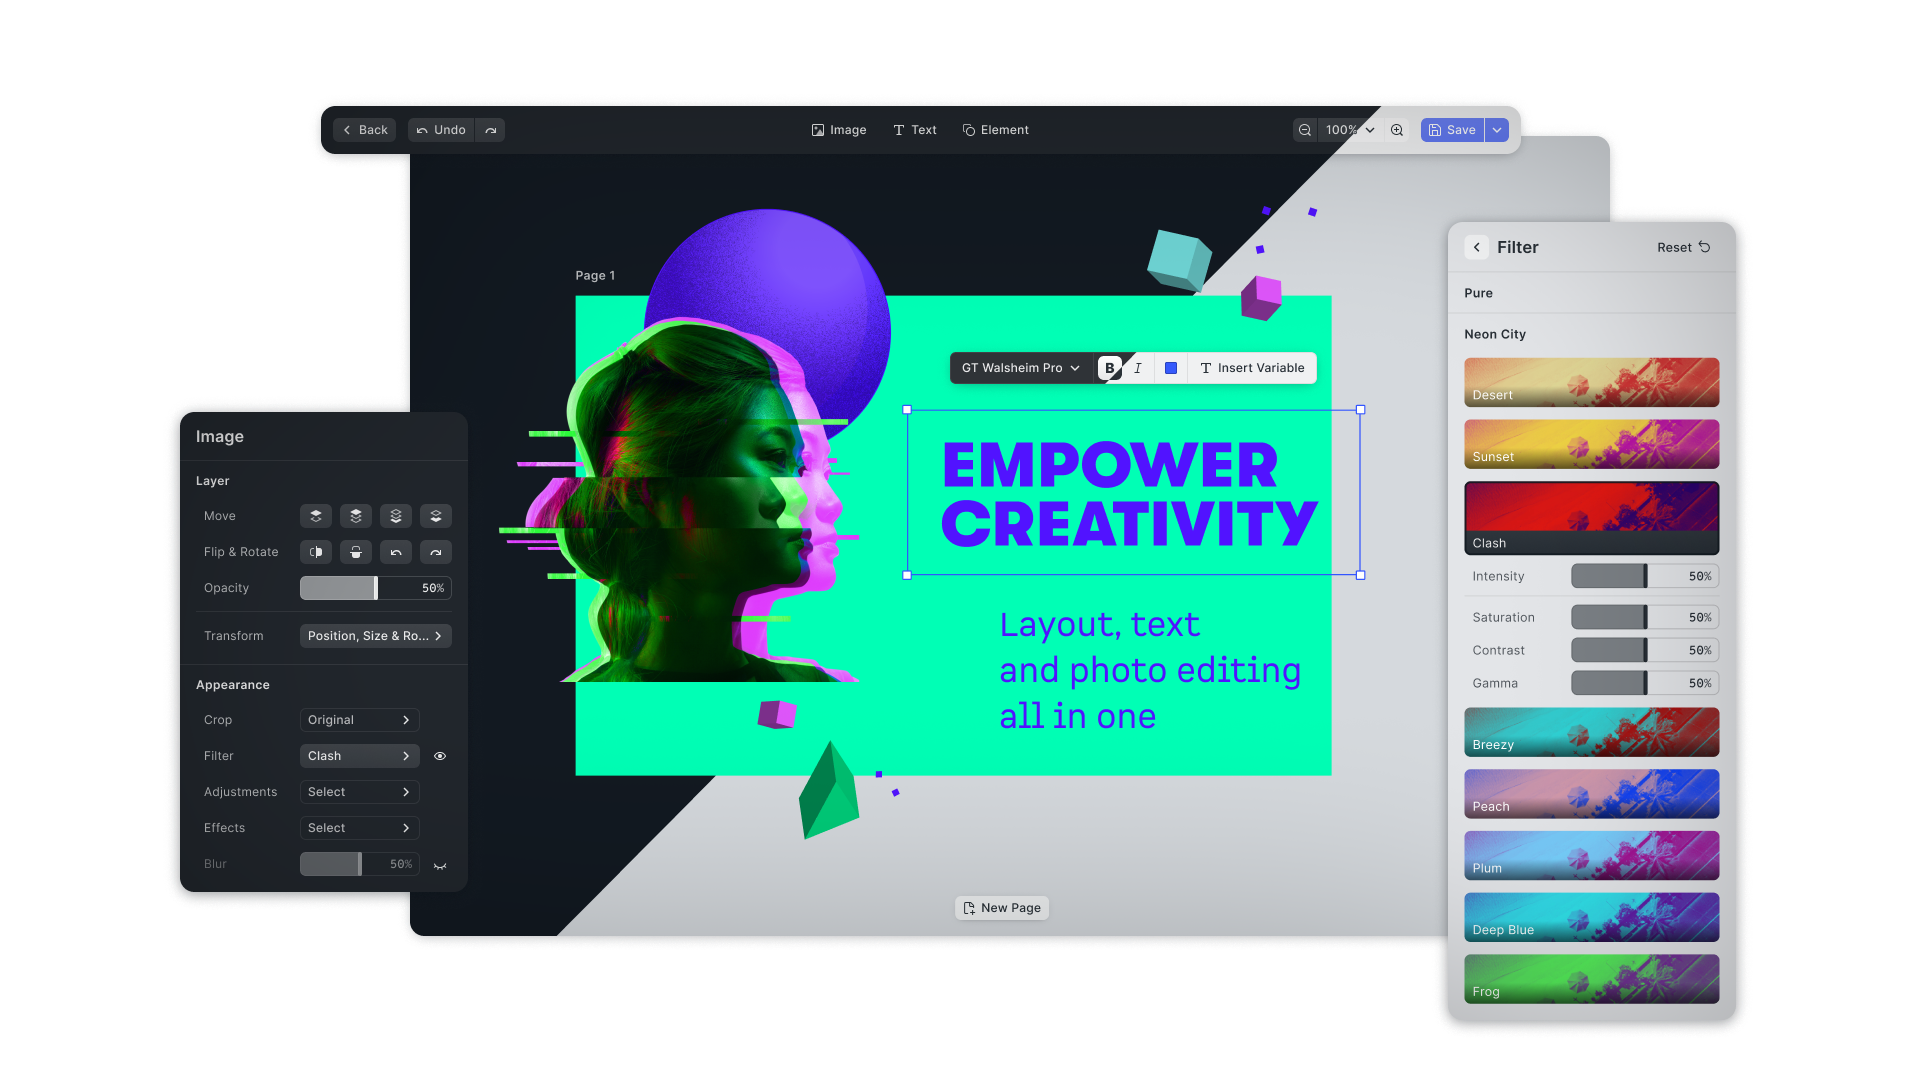Expand the Crop Original settings
Viewport: 1920px width, 1080px height.
[x=406, y=719]
